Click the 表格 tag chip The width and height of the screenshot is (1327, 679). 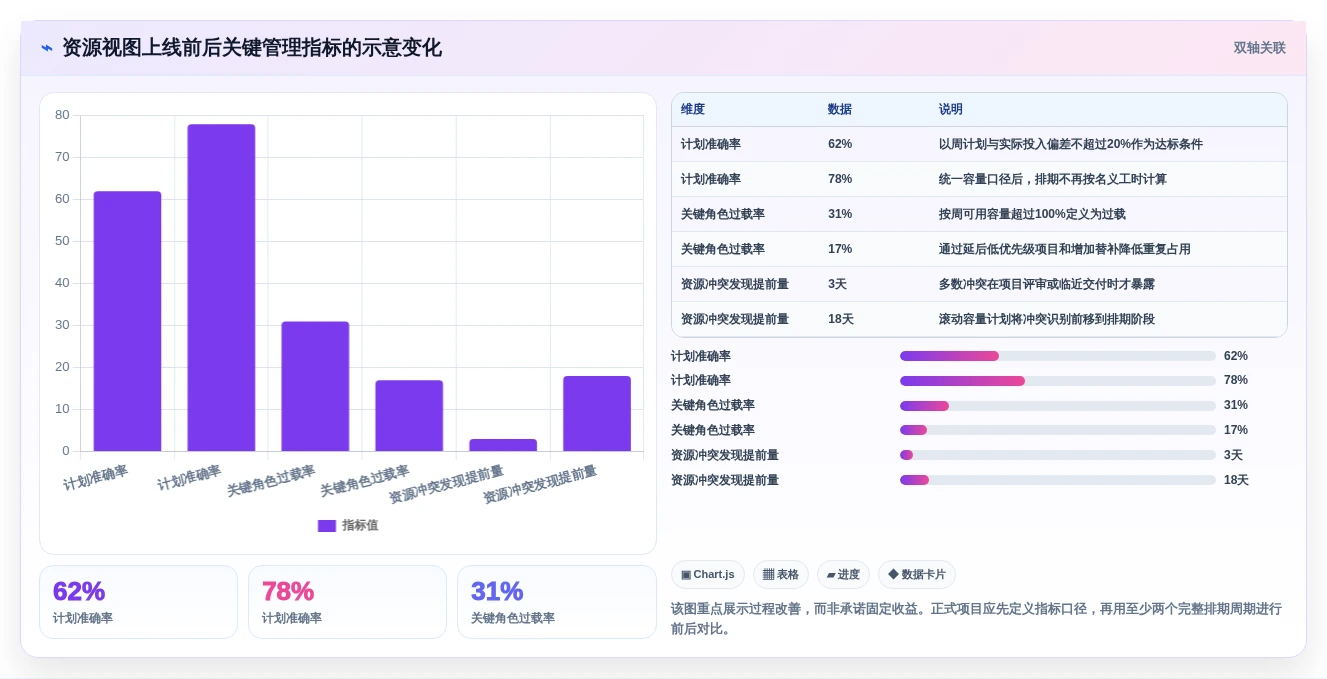[x=781, y=574]
